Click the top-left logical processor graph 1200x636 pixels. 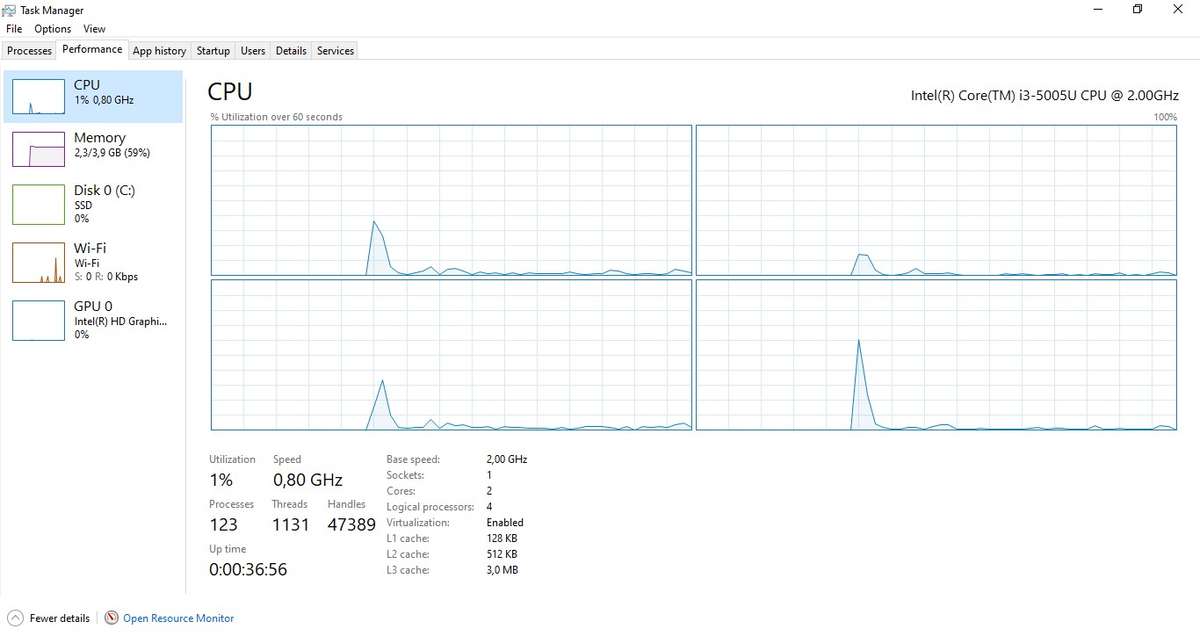click(x=451, y=200)
